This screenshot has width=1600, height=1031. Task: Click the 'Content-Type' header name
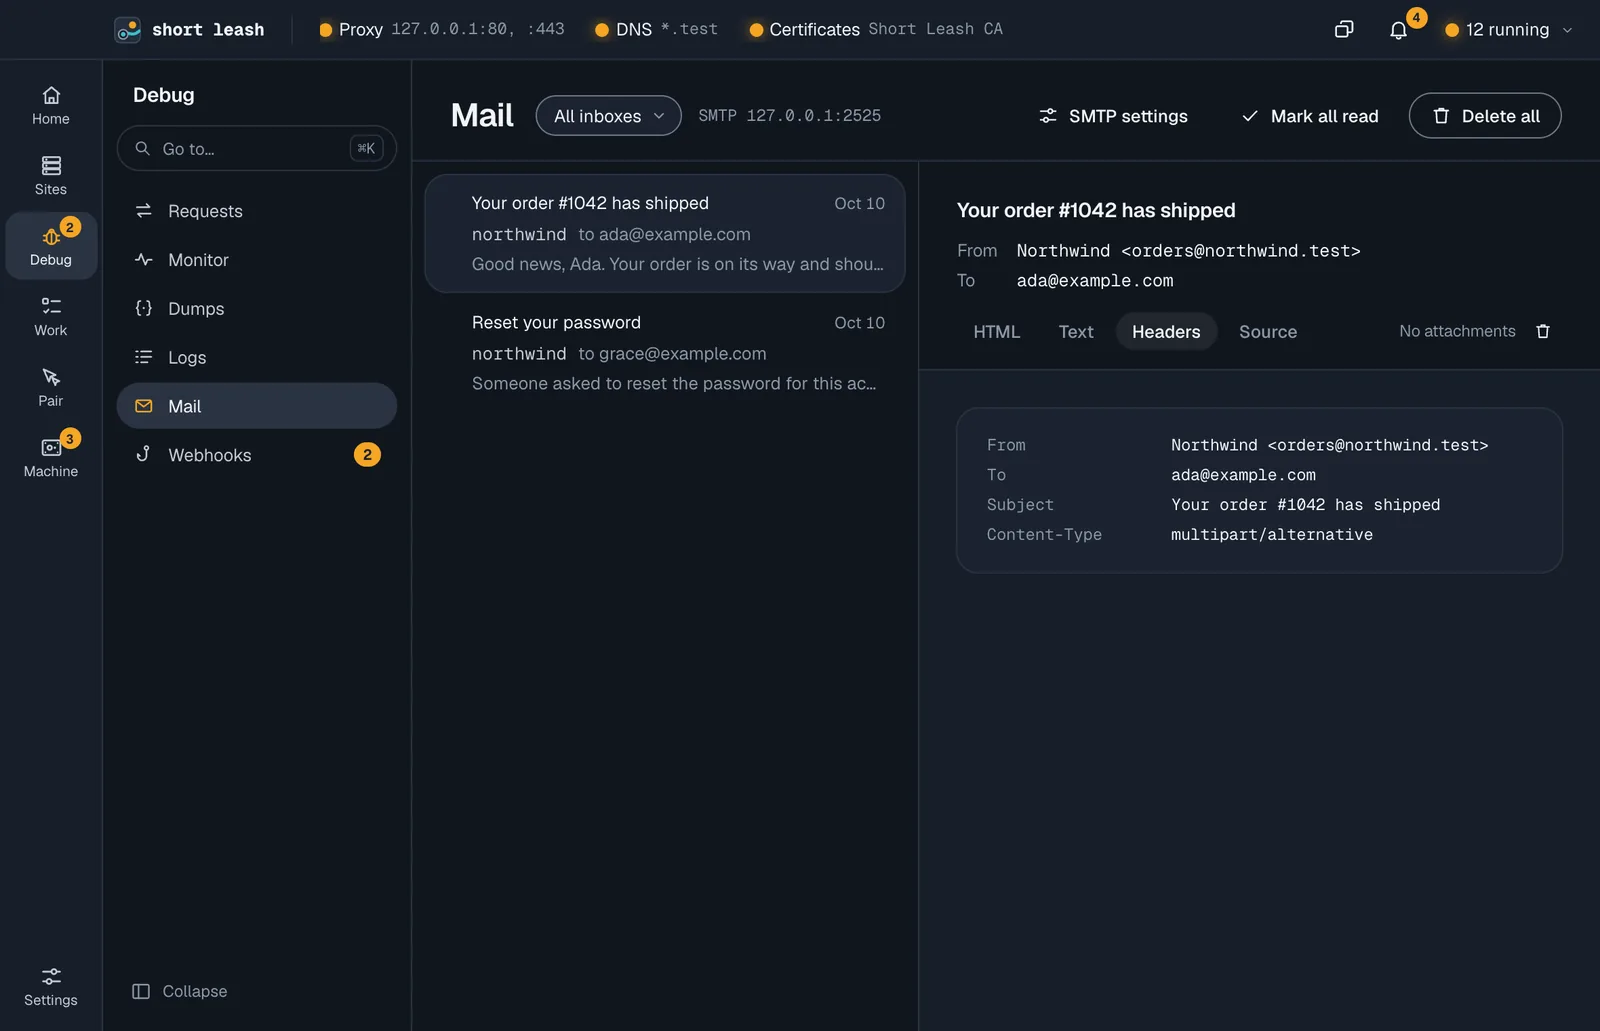point(1044,535)
